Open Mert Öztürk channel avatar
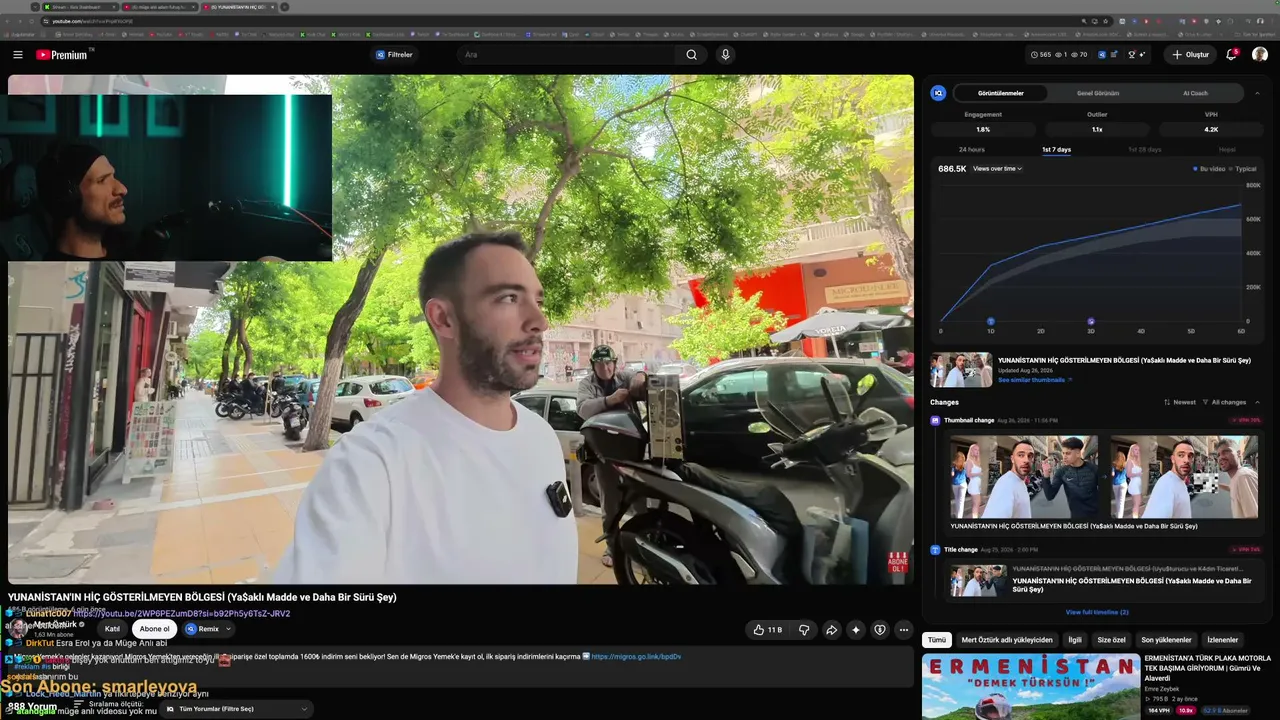Viewport: 1280px width, 720px height. point(19,629)
